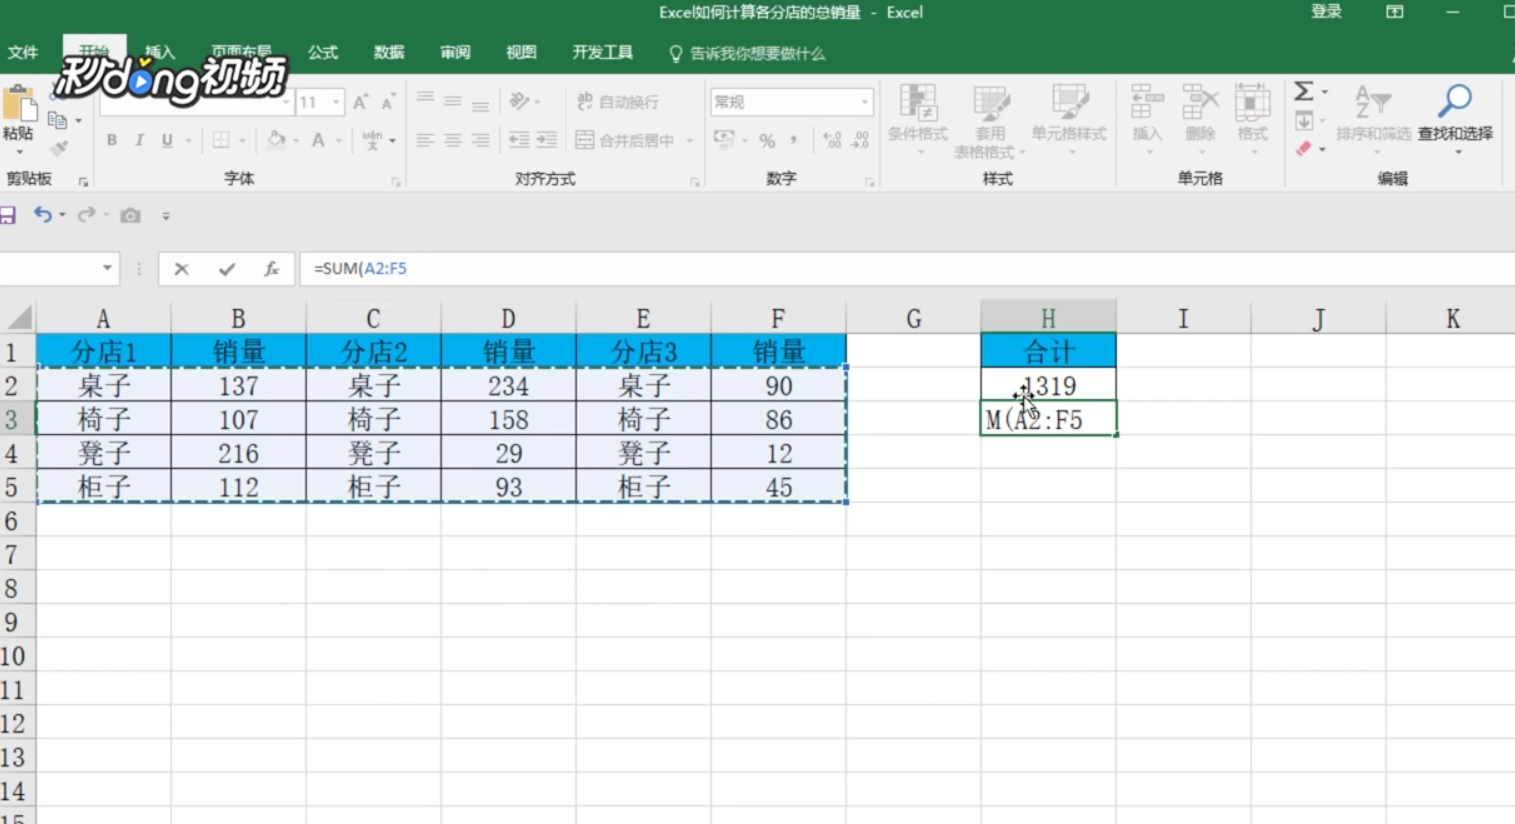Open Customize Quick Access Toolbar dropdown
This screenshot has width=1515, height=824.
(166, 216)
